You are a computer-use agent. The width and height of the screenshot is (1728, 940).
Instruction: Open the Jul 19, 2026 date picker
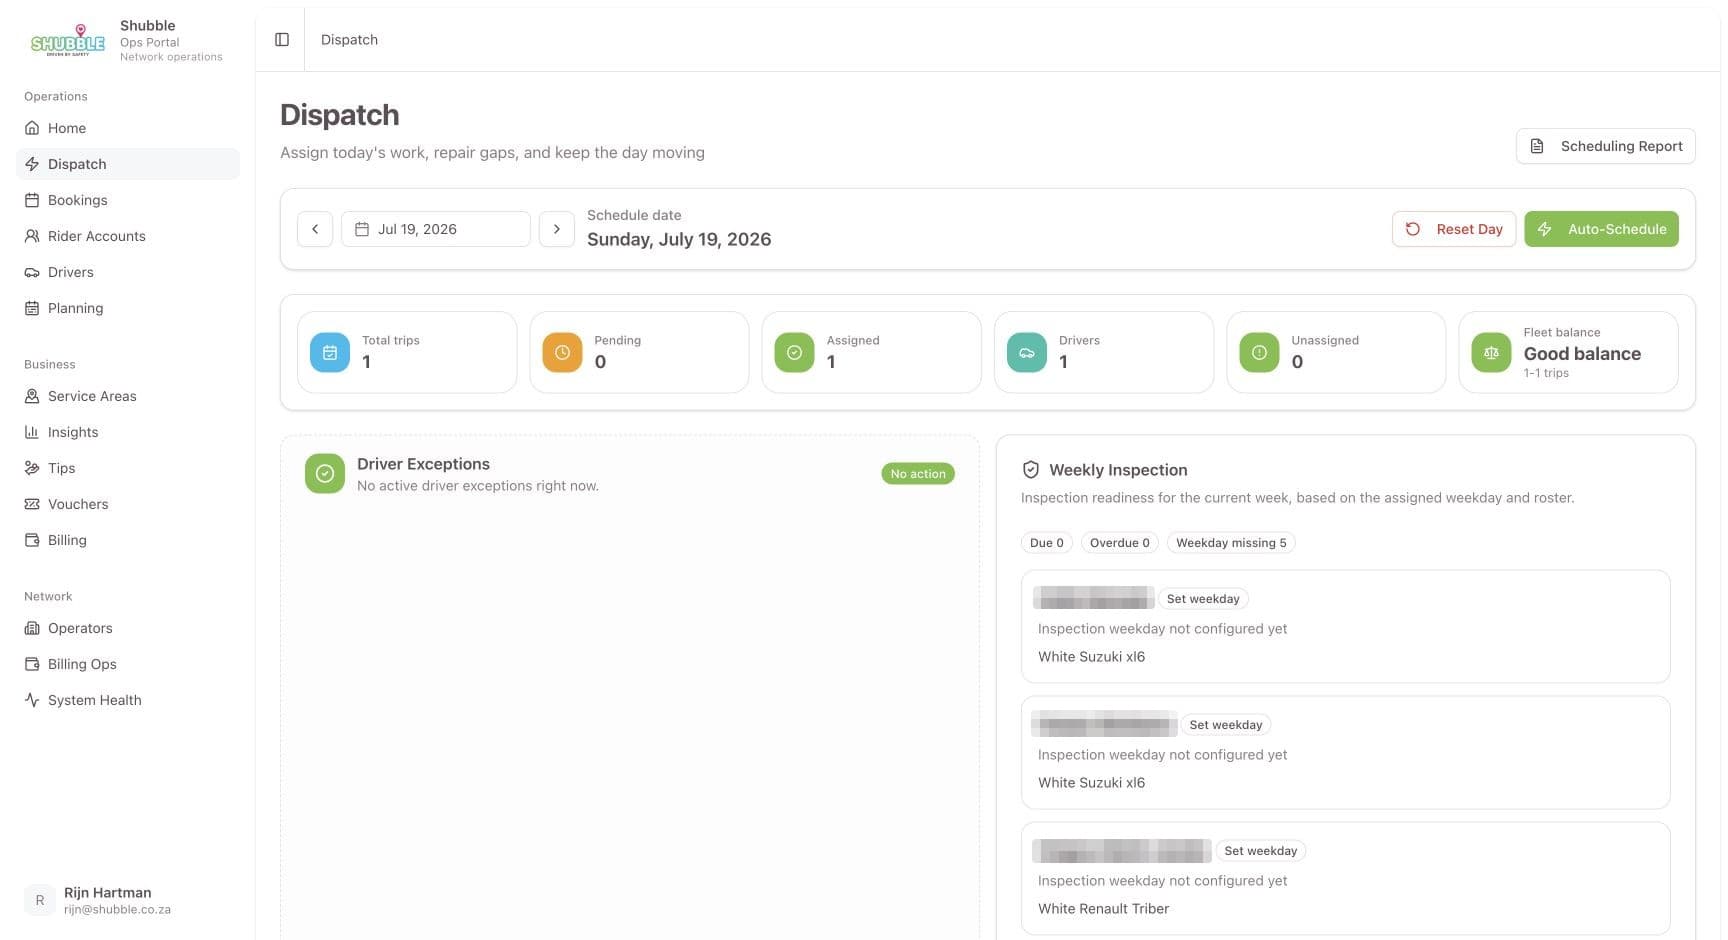436,229
